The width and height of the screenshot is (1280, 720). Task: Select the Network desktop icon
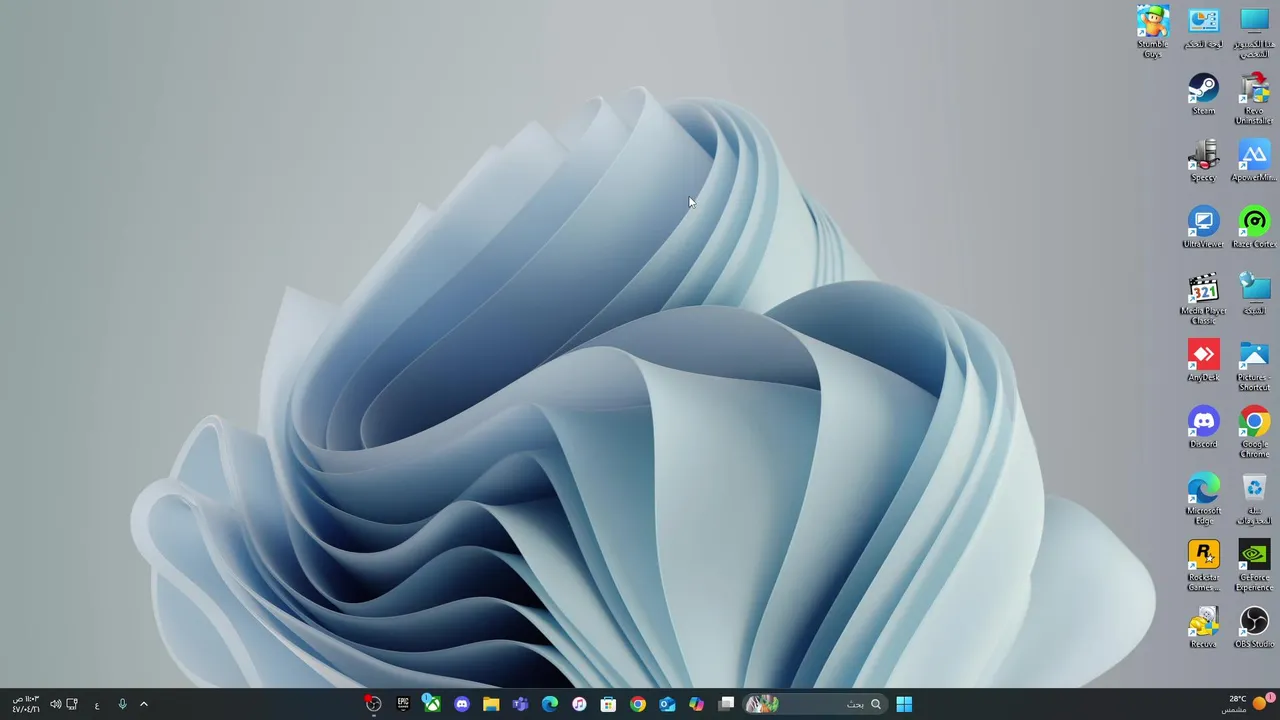tap(1254, 294)
